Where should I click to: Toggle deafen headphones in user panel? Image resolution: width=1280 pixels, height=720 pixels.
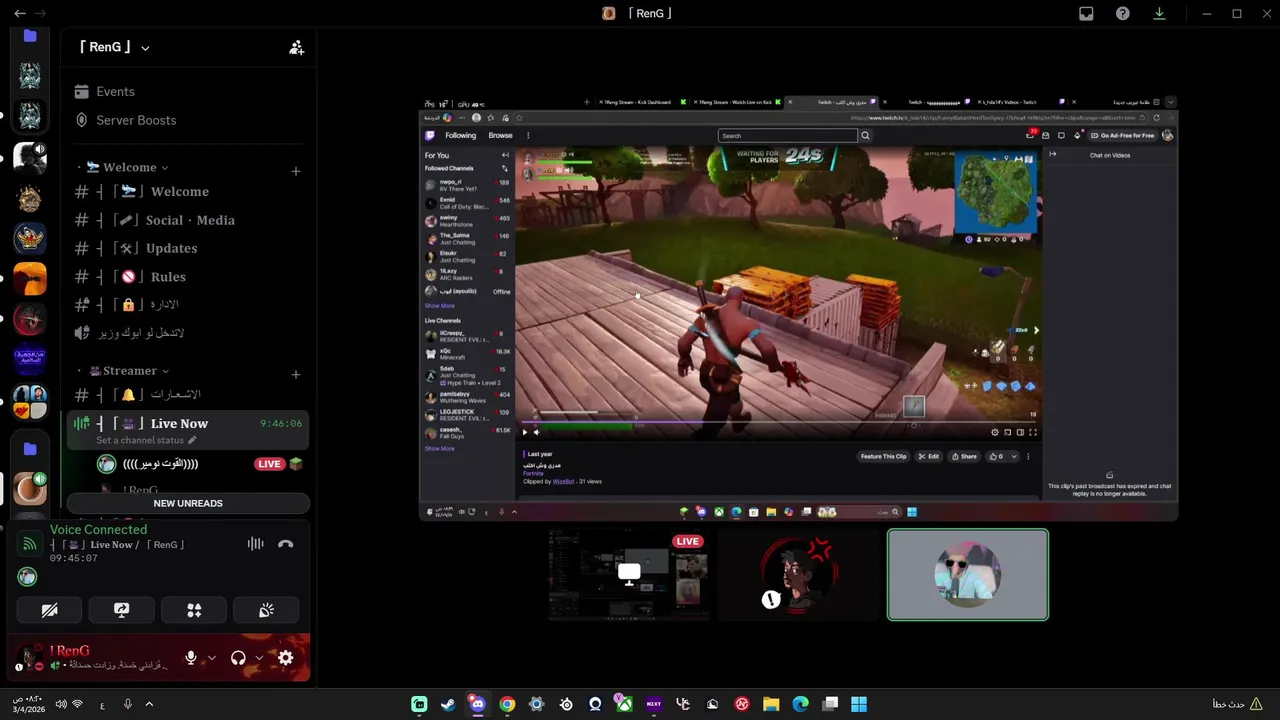tap(238, 658)
